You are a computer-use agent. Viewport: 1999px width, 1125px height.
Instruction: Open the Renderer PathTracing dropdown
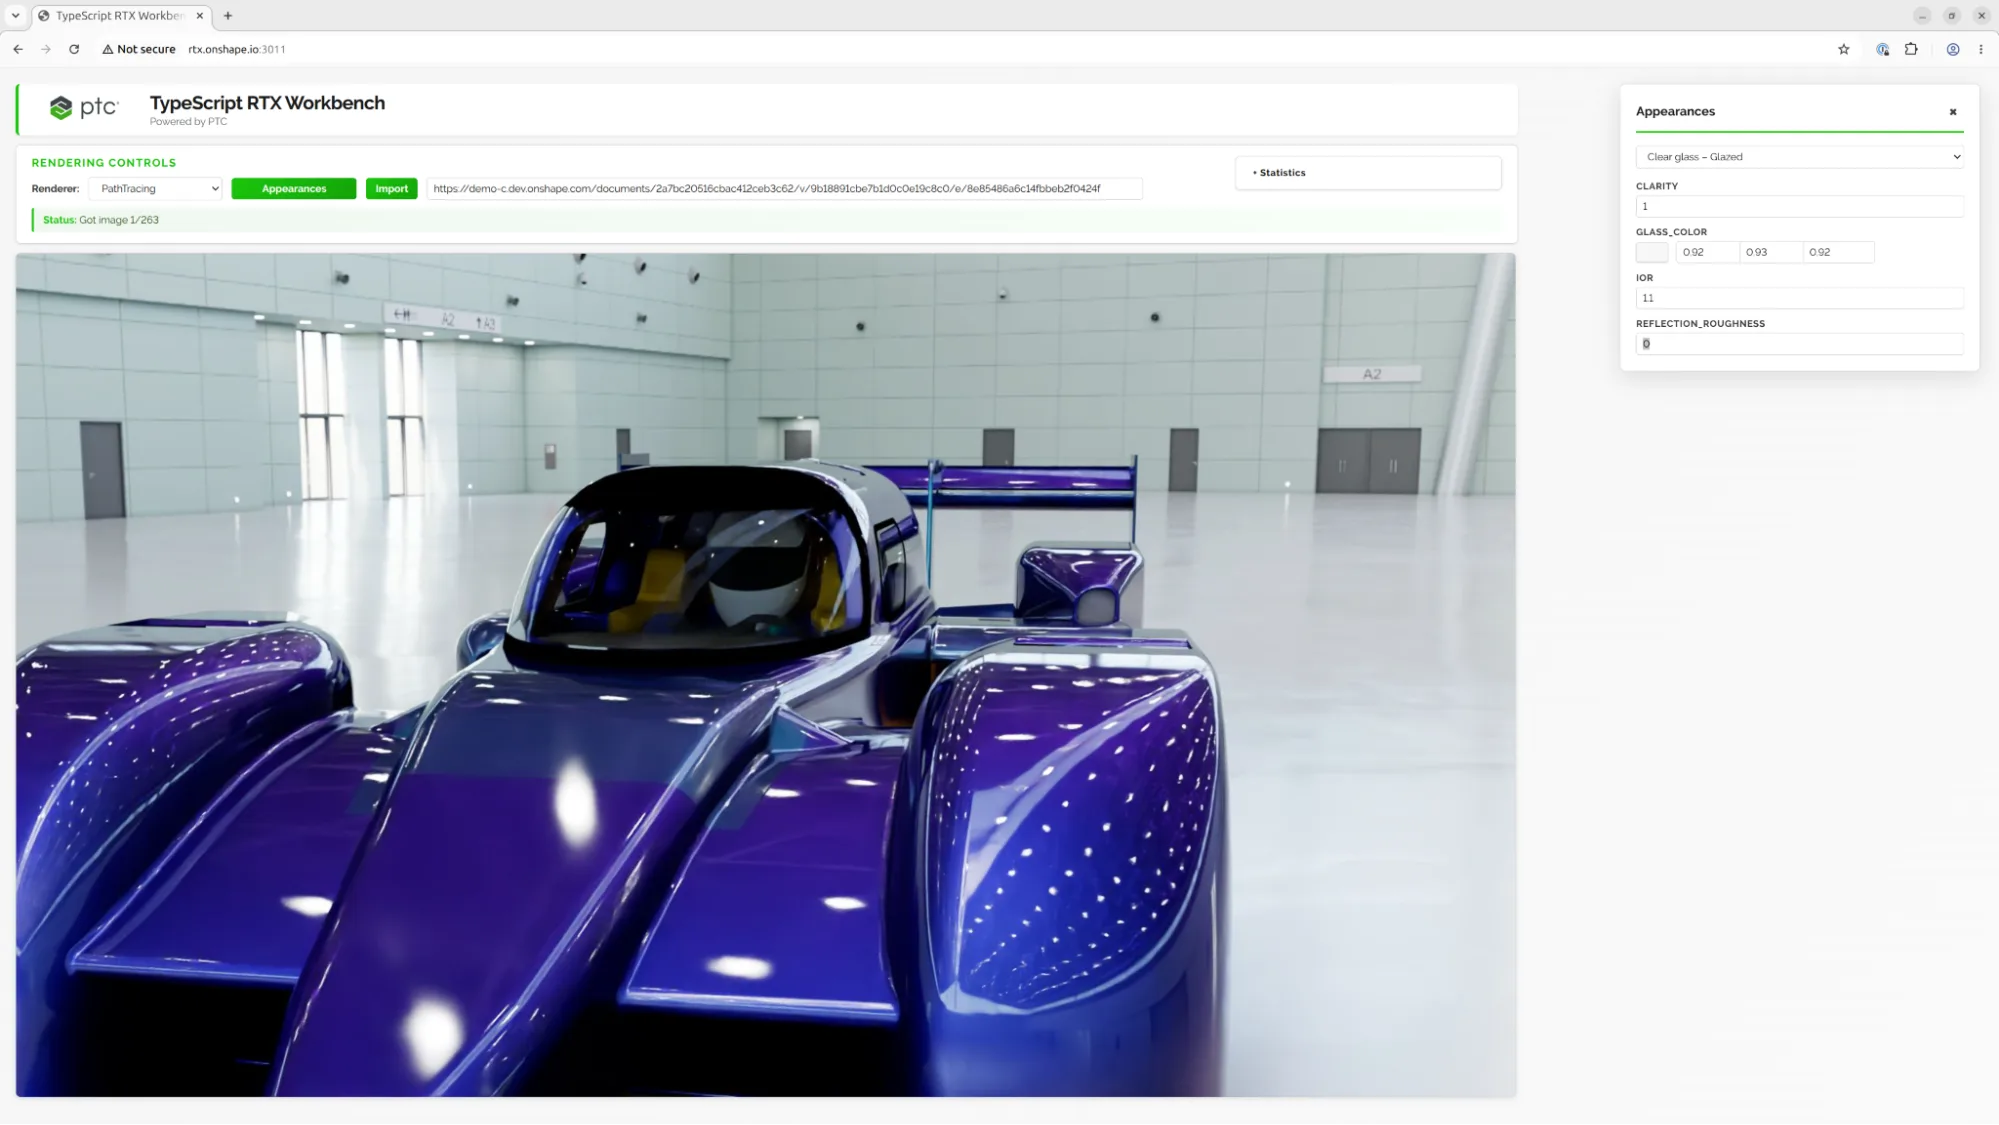click(156, 189)
